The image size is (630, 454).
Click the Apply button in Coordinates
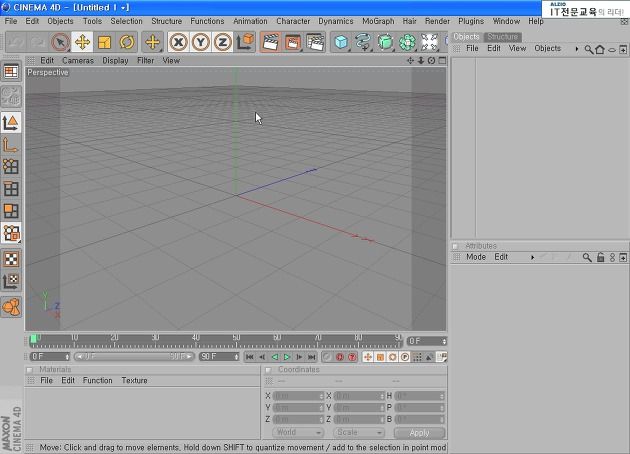(x=419, y=433)
